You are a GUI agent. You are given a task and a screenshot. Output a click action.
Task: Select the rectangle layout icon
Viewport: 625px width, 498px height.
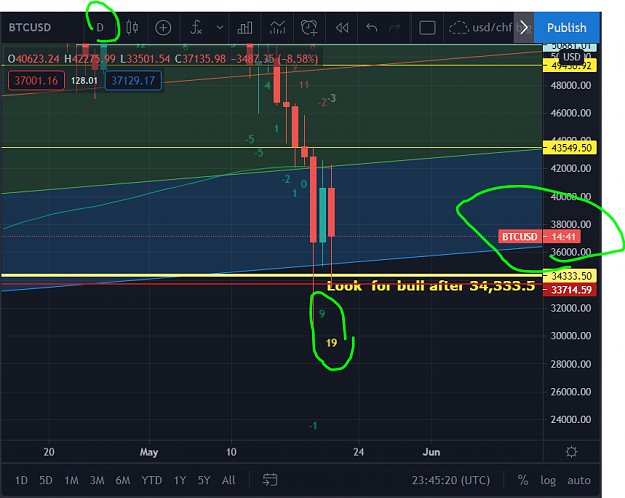point(427,28)
